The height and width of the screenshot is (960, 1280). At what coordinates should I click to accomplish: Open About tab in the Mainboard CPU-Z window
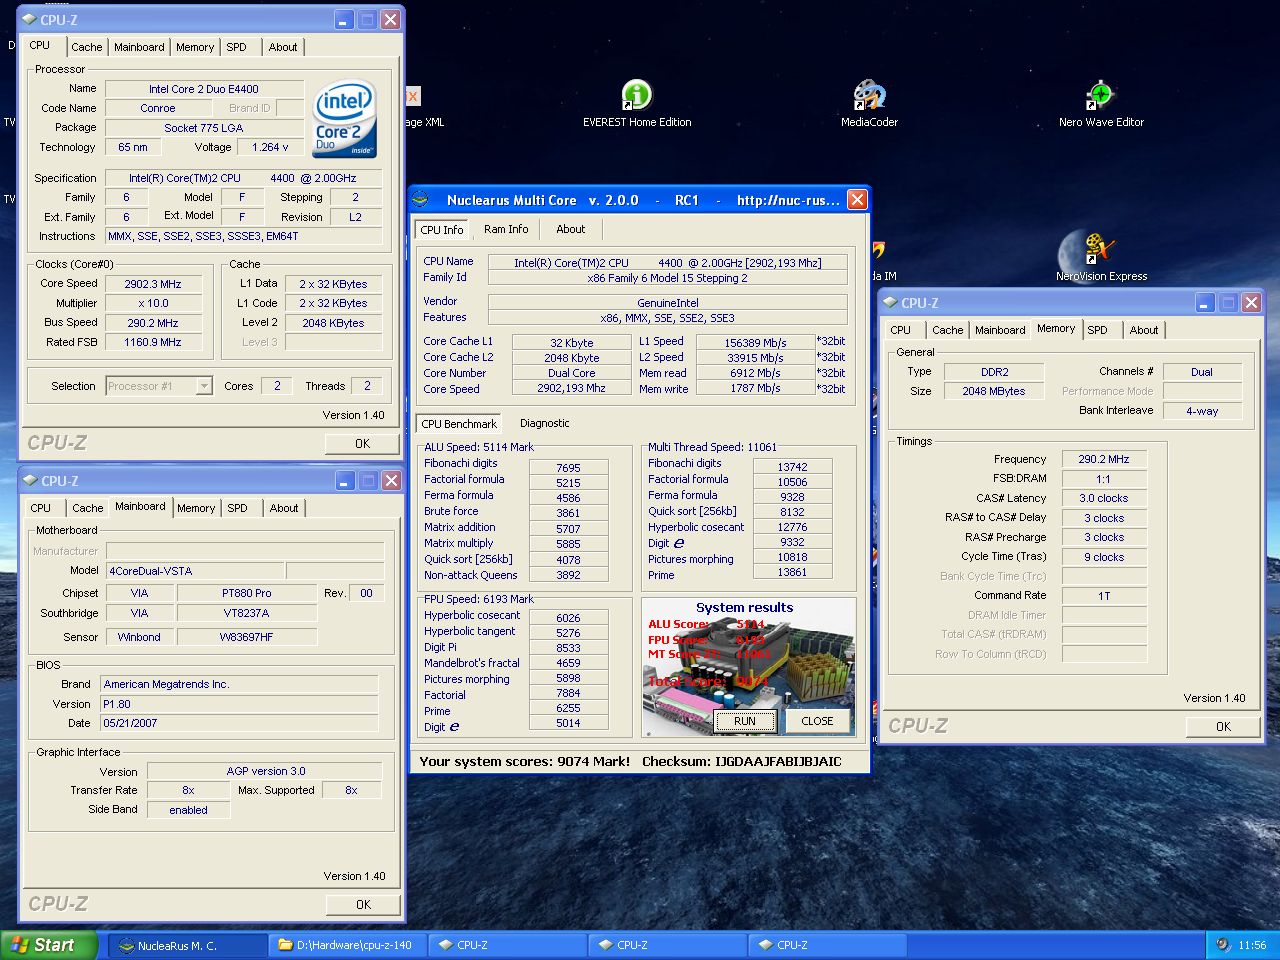click(284, 508)
